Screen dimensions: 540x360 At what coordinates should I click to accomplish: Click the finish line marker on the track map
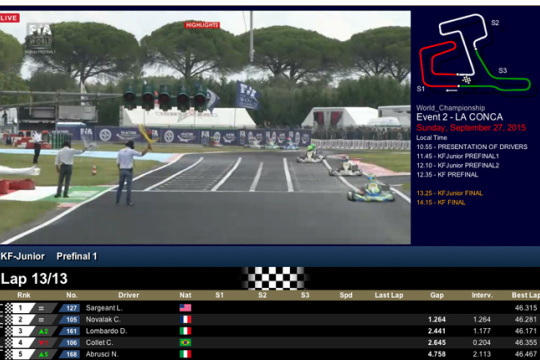467,80
